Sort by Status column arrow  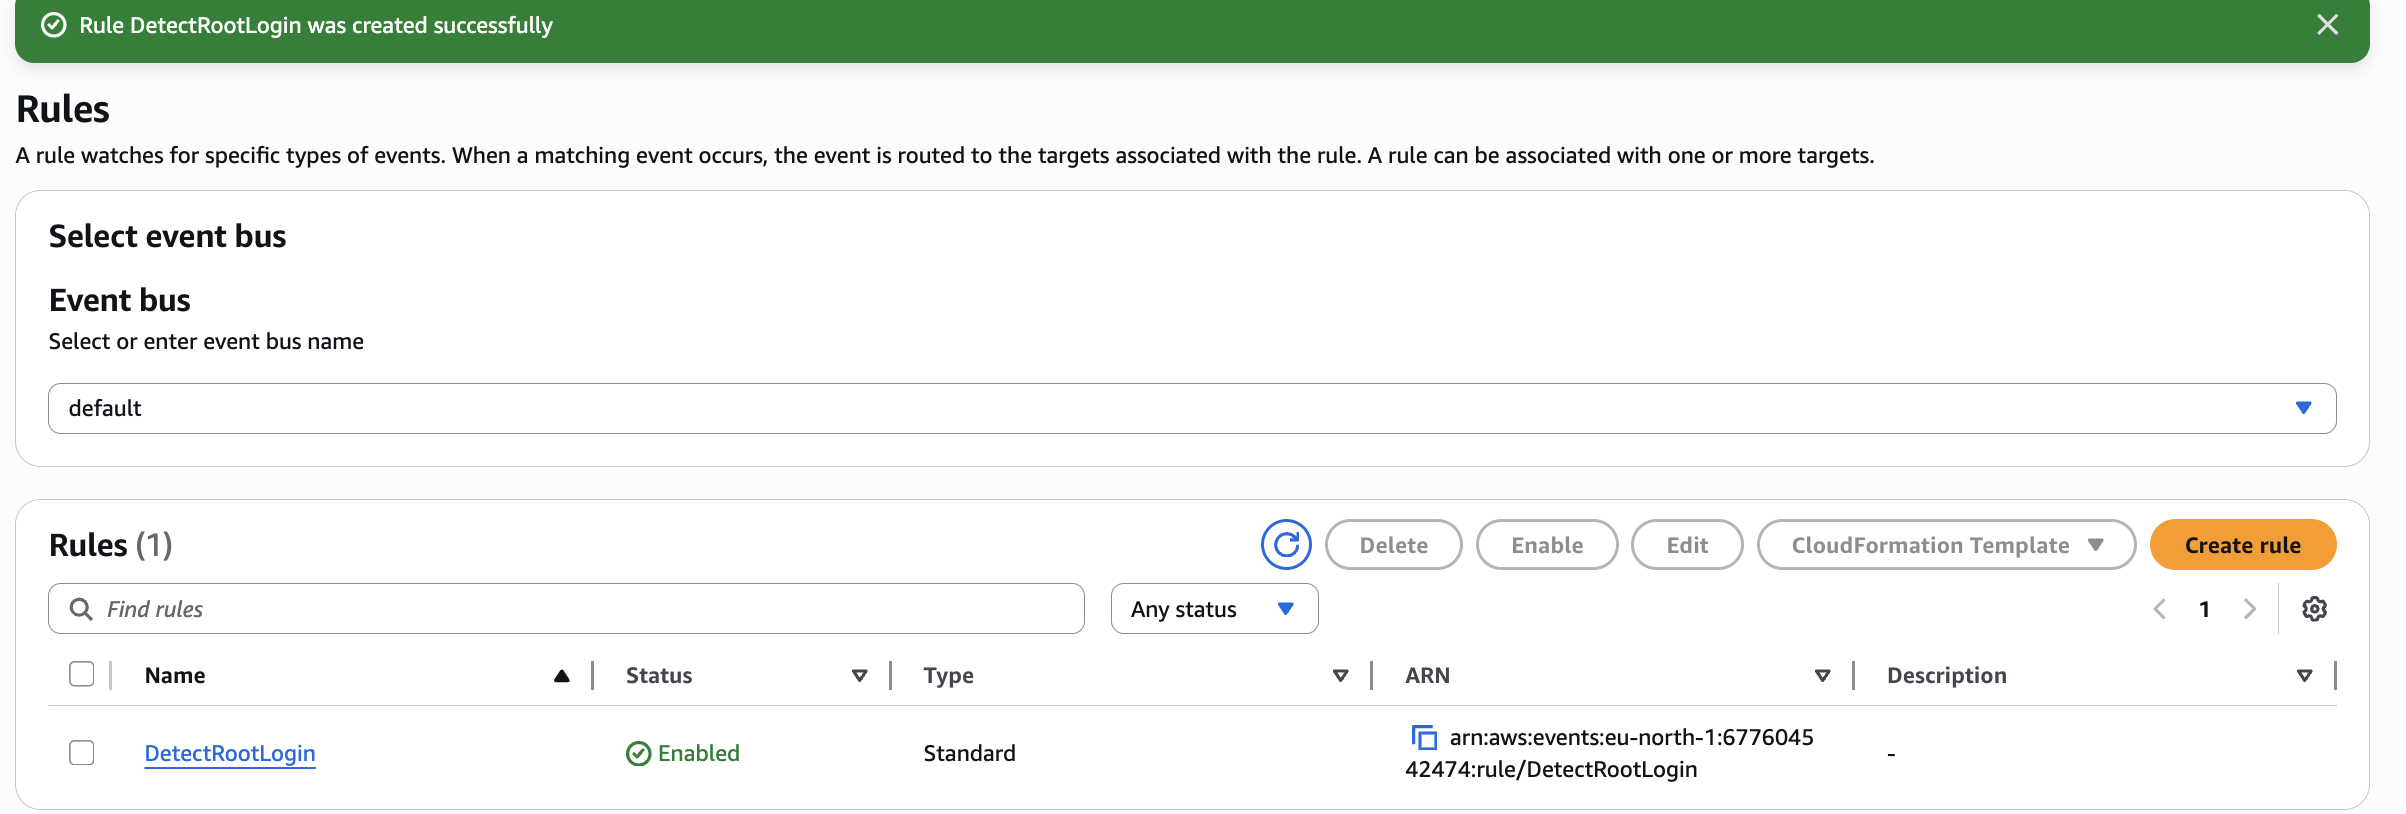(859, 676)
